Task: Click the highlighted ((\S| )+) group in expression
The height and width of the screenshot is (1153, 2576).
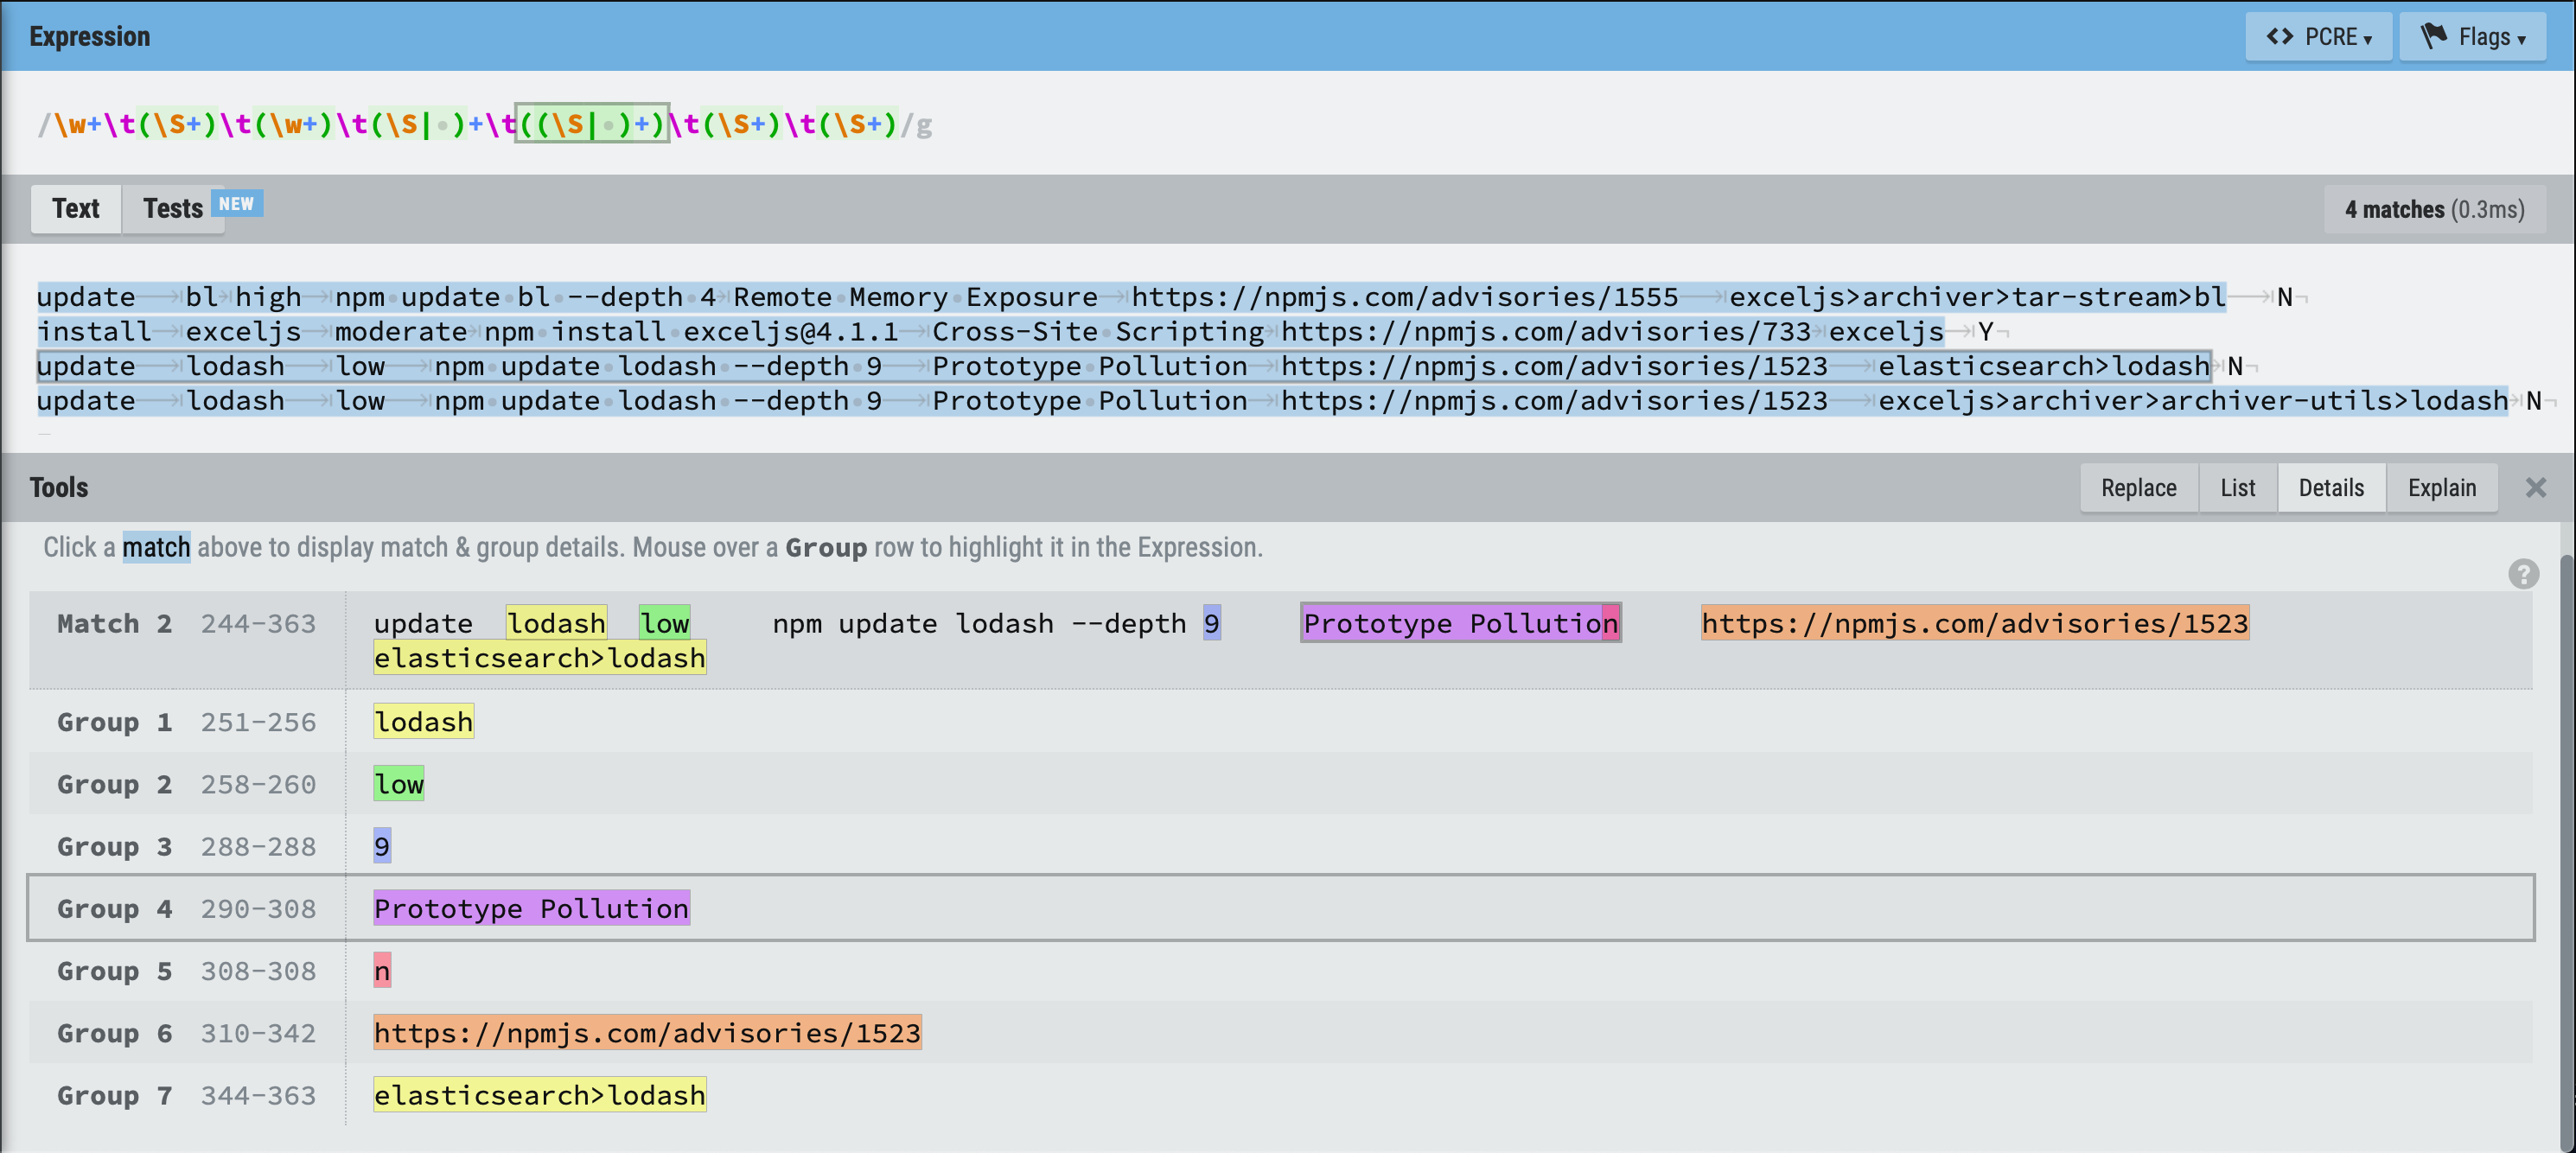Action: [x=592, y=124]
